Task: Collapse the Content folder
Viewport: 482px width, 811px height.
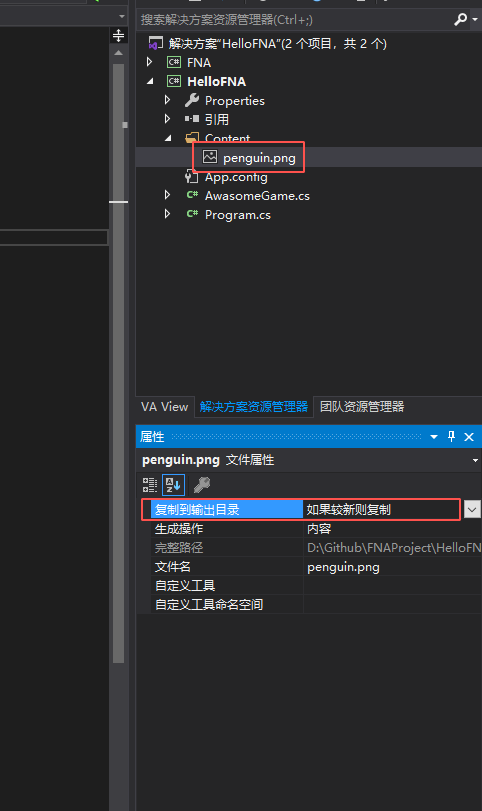Action: click(x=168, y=138)
